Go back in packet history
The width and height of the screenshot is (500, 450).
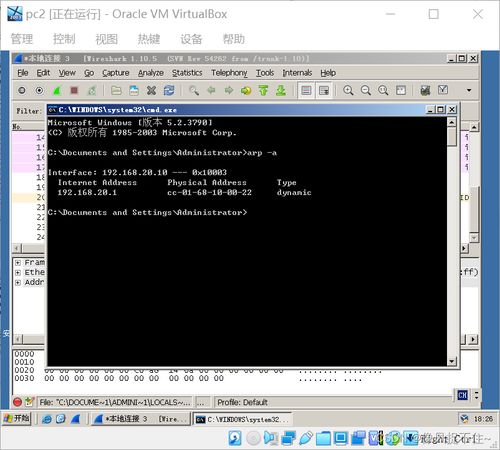[211, 90]
